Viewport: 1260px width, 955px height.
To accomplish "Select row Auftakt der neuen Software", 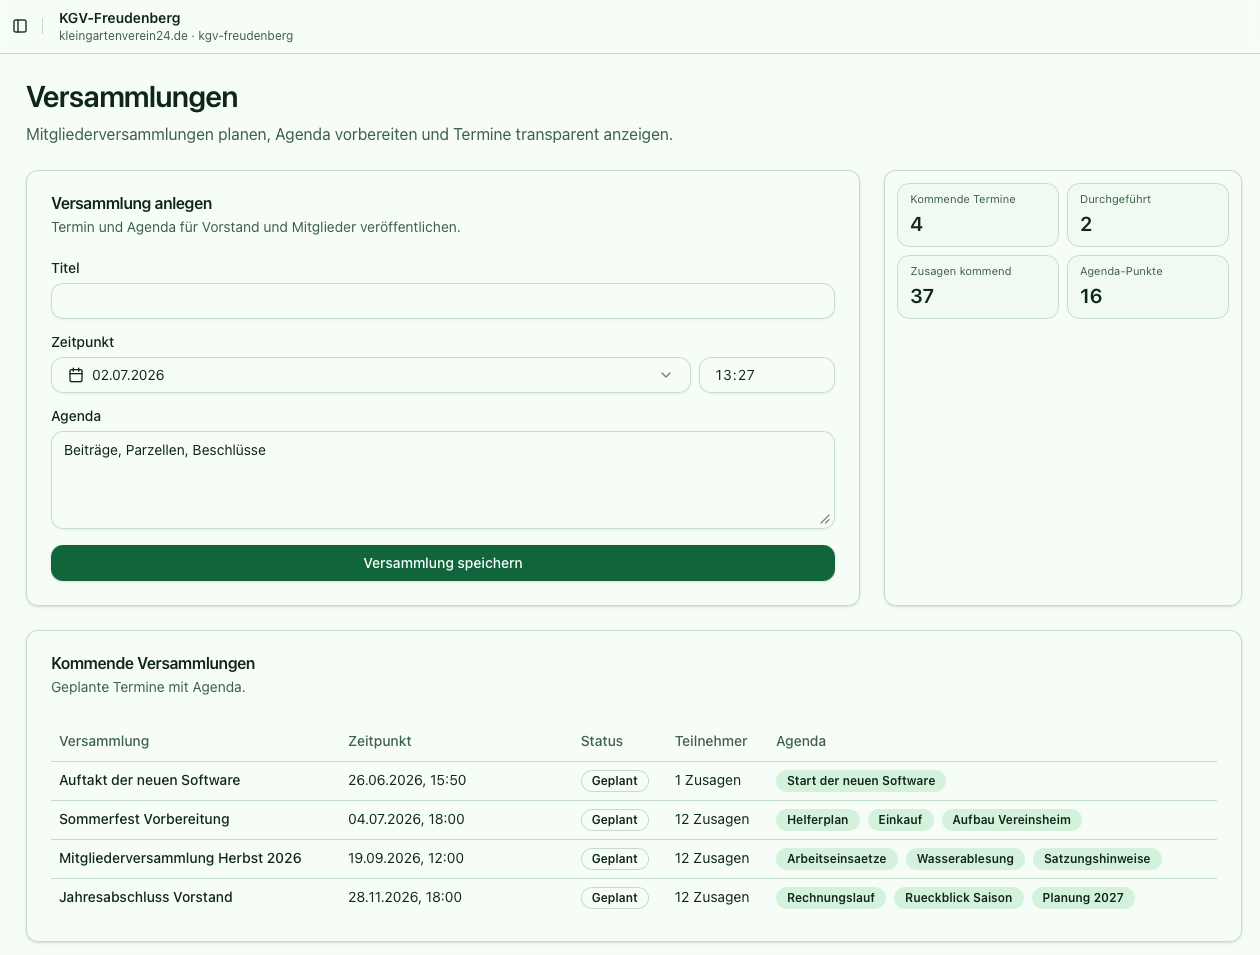I will (x=634, y=781).
